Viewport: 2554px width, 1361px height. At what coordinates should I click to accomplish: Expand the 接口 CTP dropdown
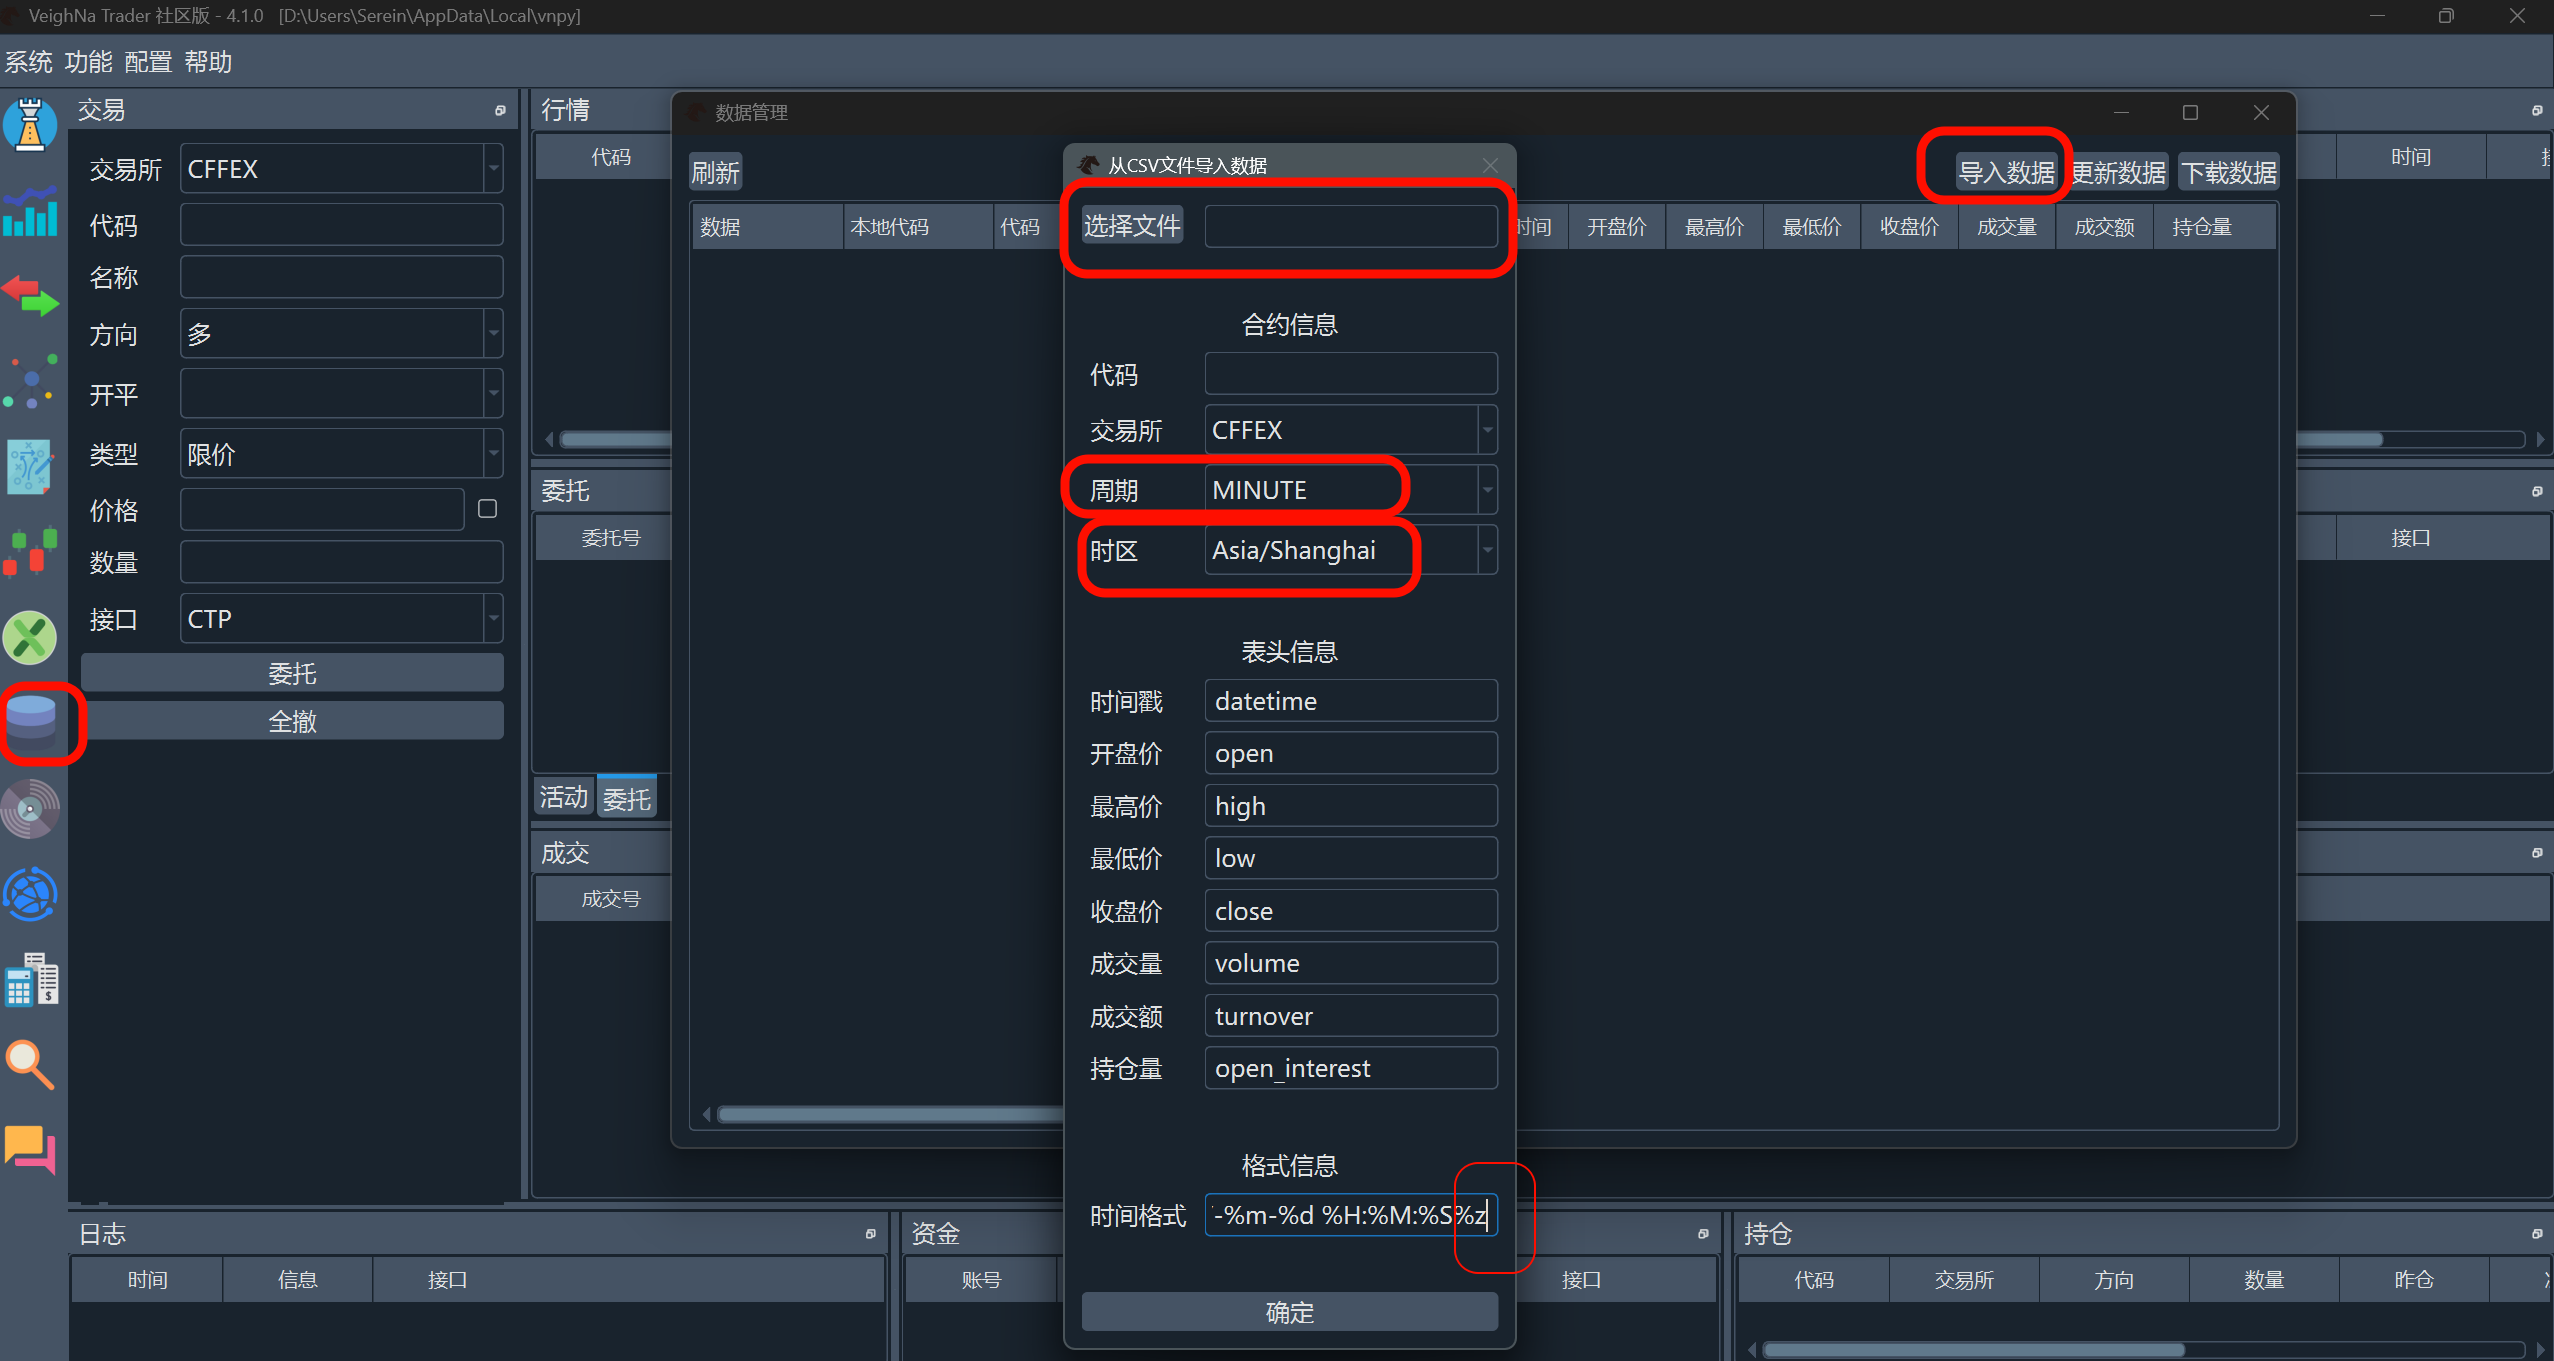coord(493,619)
